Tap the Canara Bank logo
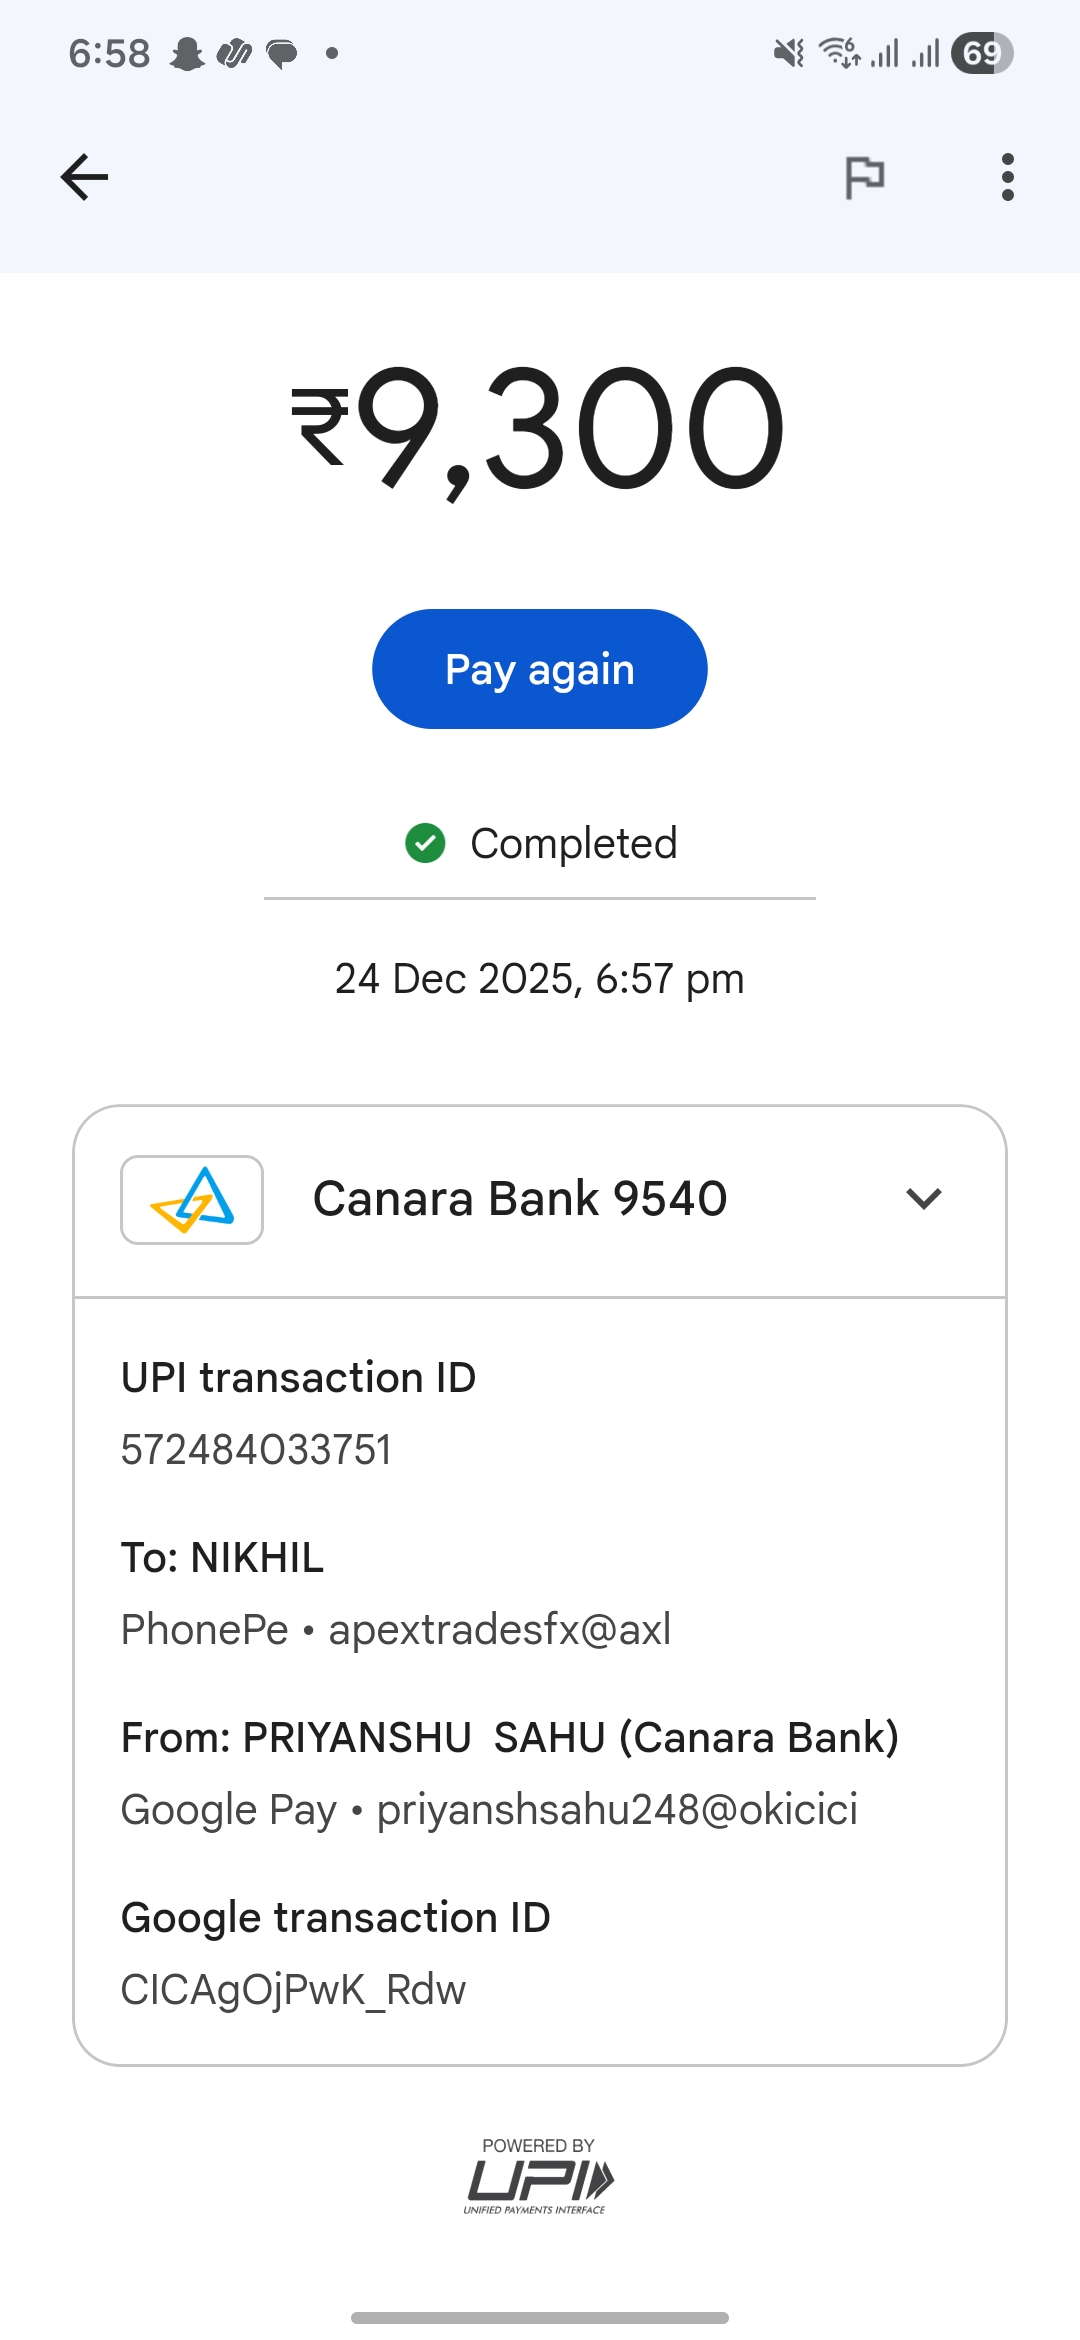This screenshot has height=2340, width=1080. click(x=192, y=1200)
